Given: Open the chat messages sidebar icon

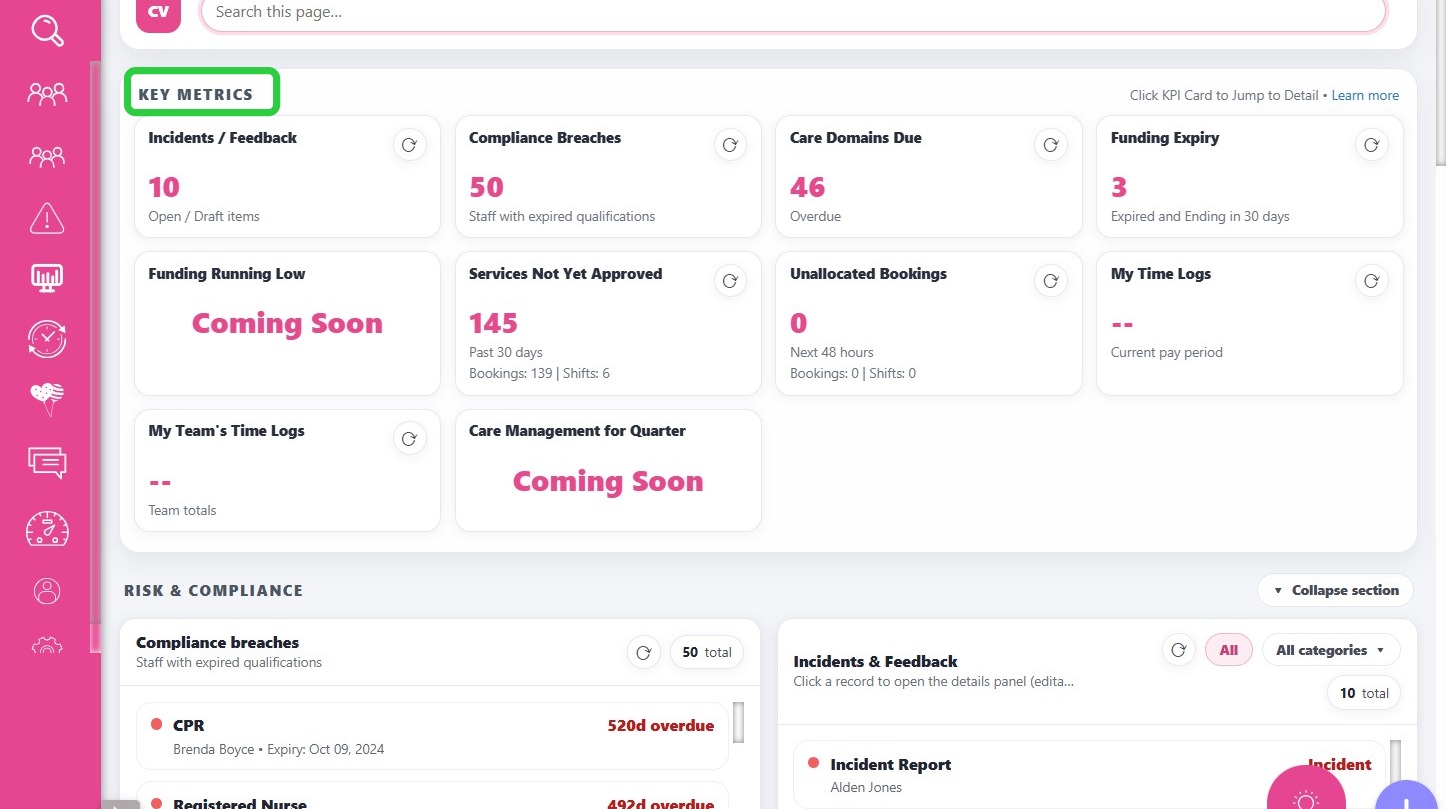Looking at the screenshot, I should (47, 462).
